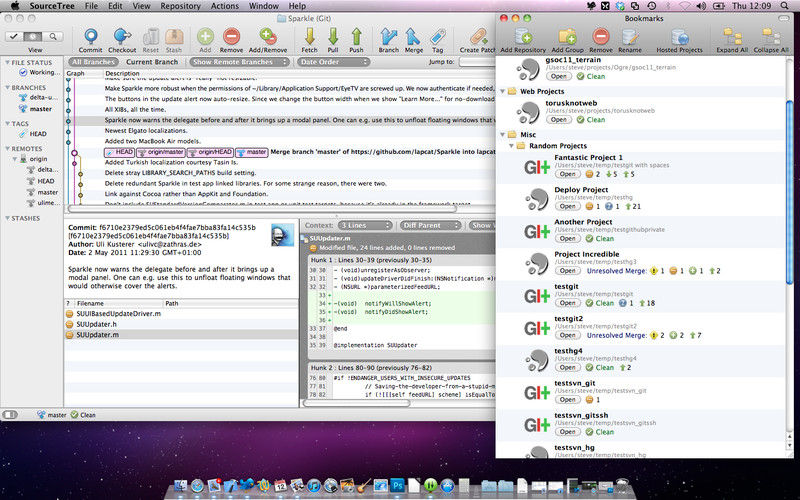Collapse the Web Projects group
Screen dimensions: 800x500
click(503, 91)
